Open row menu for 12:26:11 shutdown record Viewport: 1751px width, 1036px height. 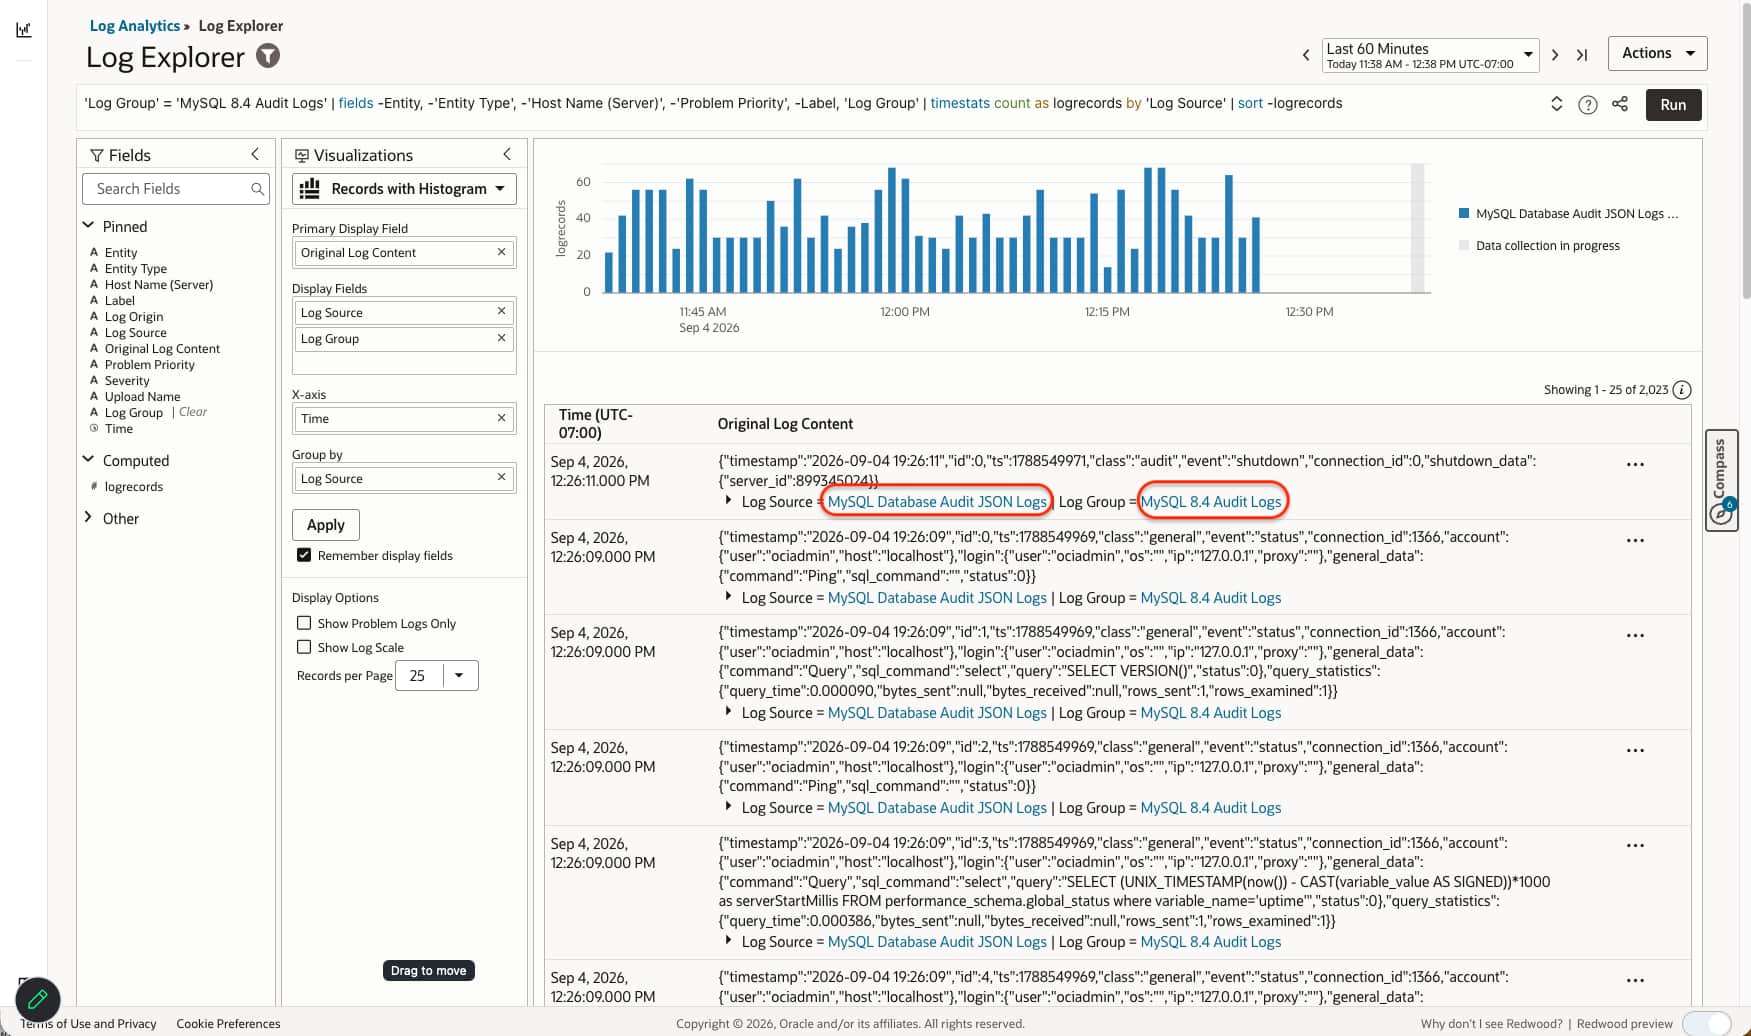[x=1635, y=464]
